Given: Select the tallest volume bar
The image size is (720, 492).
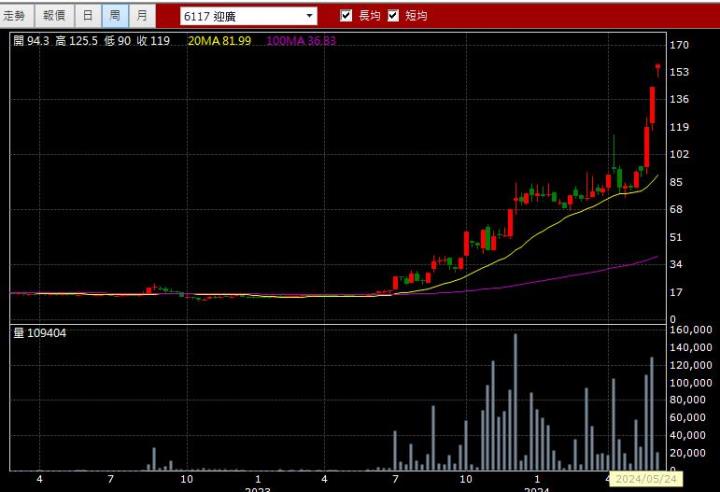Looking at the screenshot, I should click(x=515, y=402).
